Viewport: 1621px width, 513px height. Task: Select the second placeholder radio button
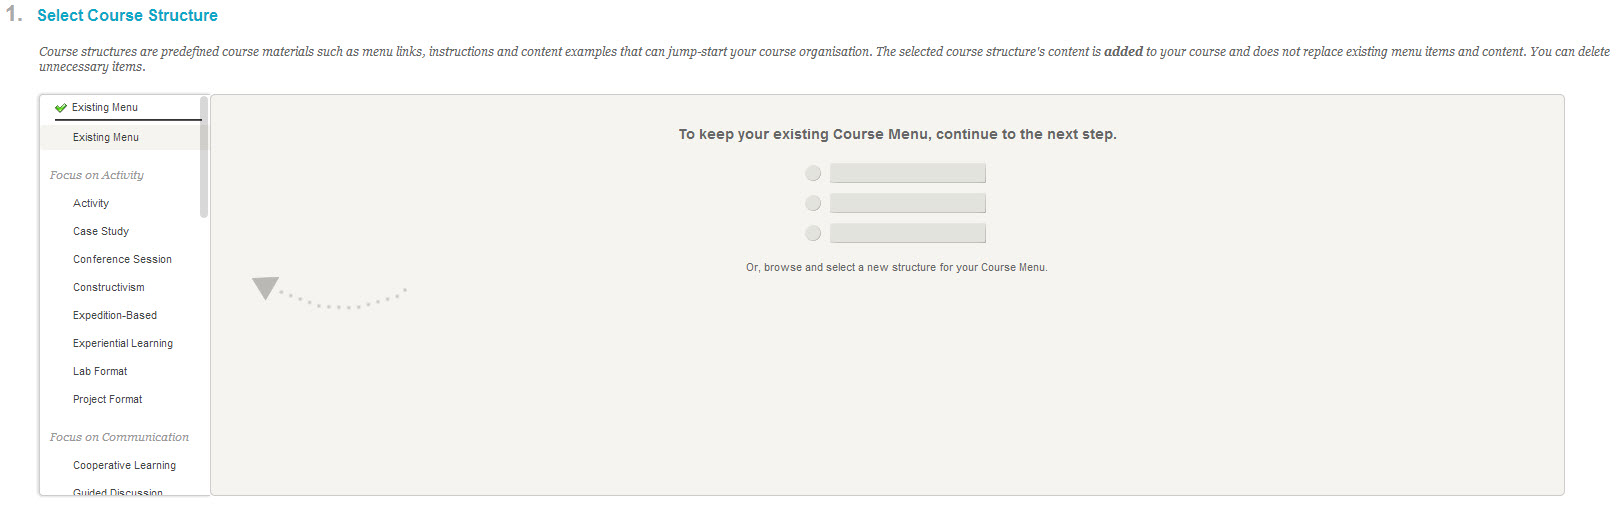[x=813, y=204]
